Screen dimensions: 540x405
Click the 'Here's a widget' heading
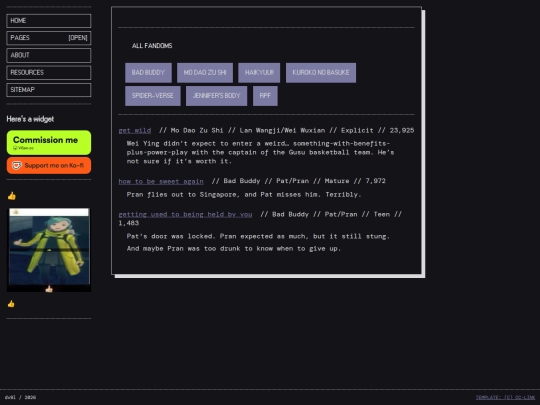(x=30, y=119)
